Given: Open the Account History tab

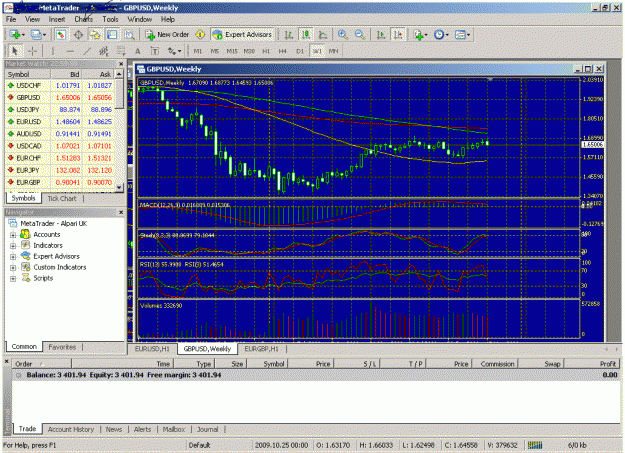Looking at the screenshot, I should [71, 429].
